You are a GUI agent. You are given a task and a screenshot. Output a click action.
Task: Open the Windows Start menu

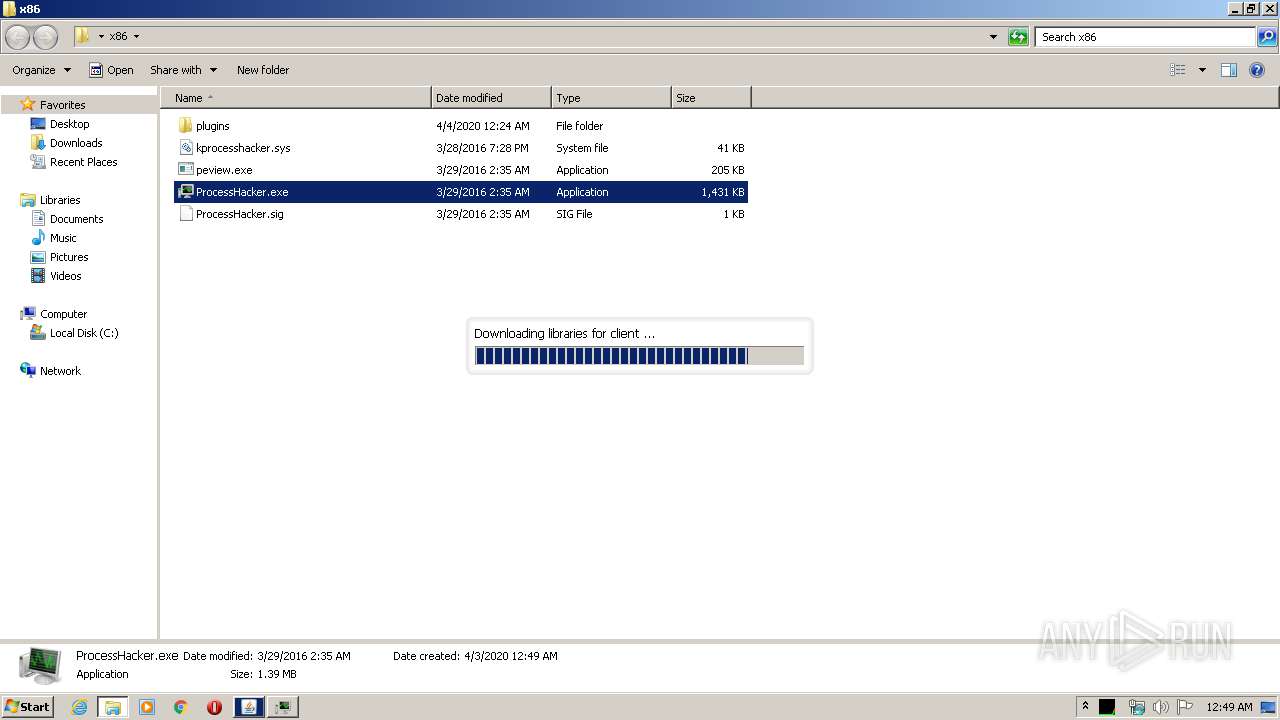pos(28,707)
